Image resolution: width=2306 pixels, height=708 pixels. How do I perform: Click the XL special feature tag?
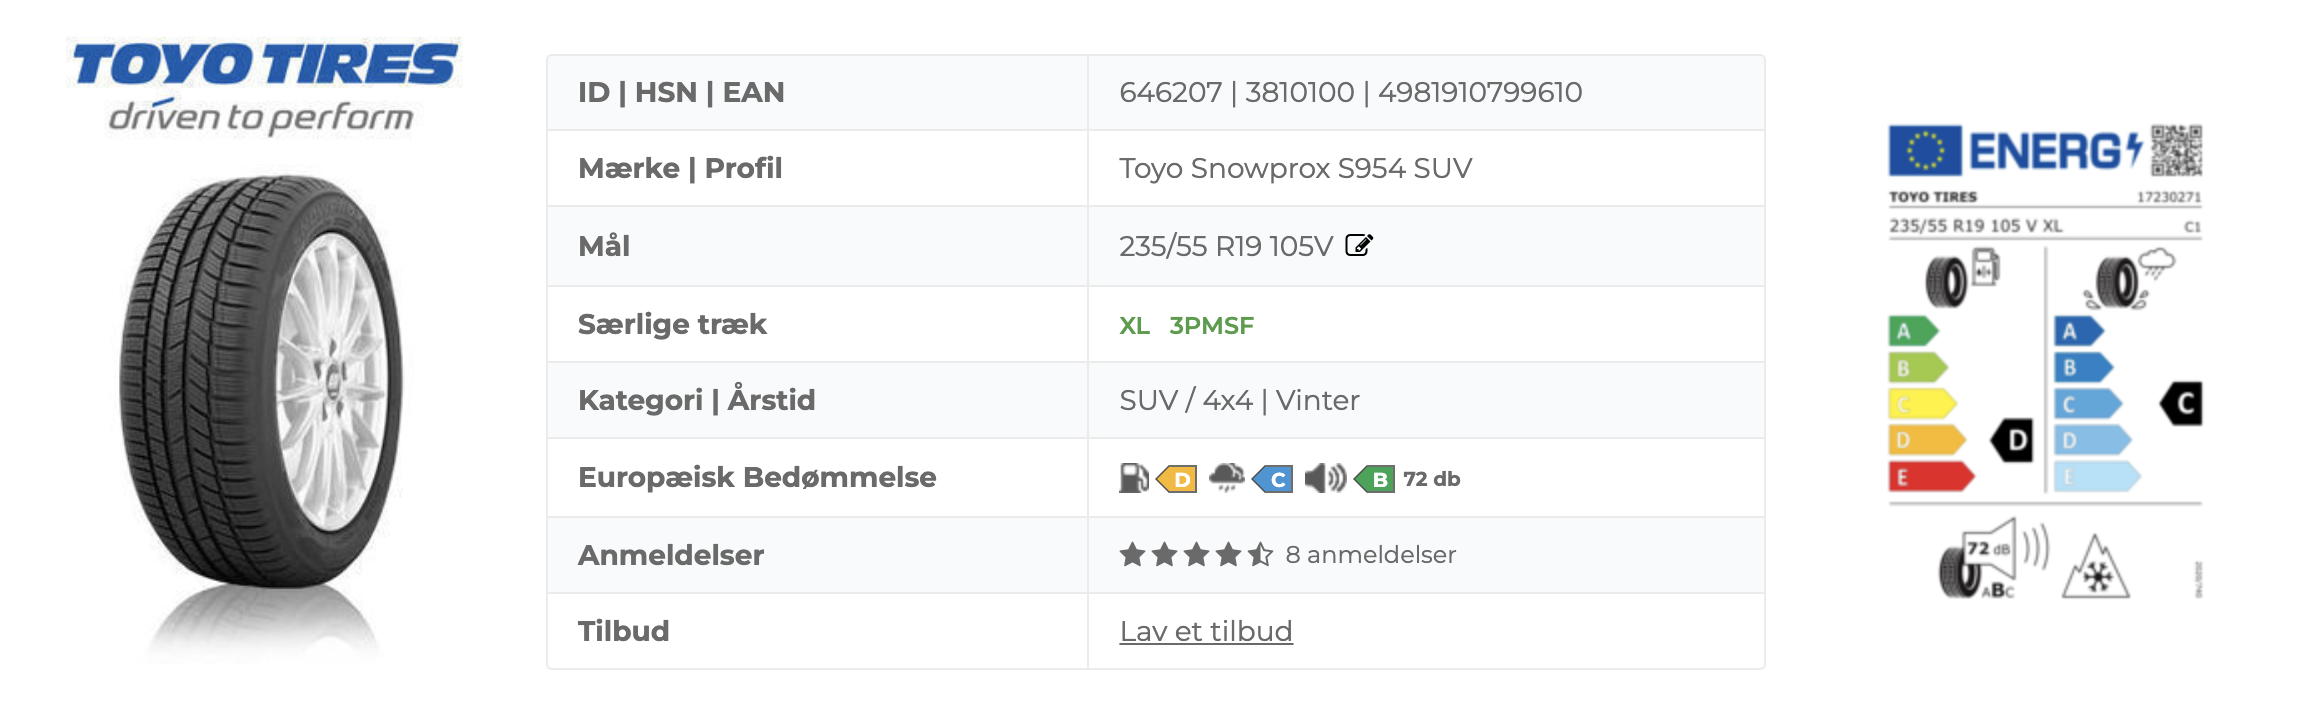pyautogui.click(x=1134, y=325)
